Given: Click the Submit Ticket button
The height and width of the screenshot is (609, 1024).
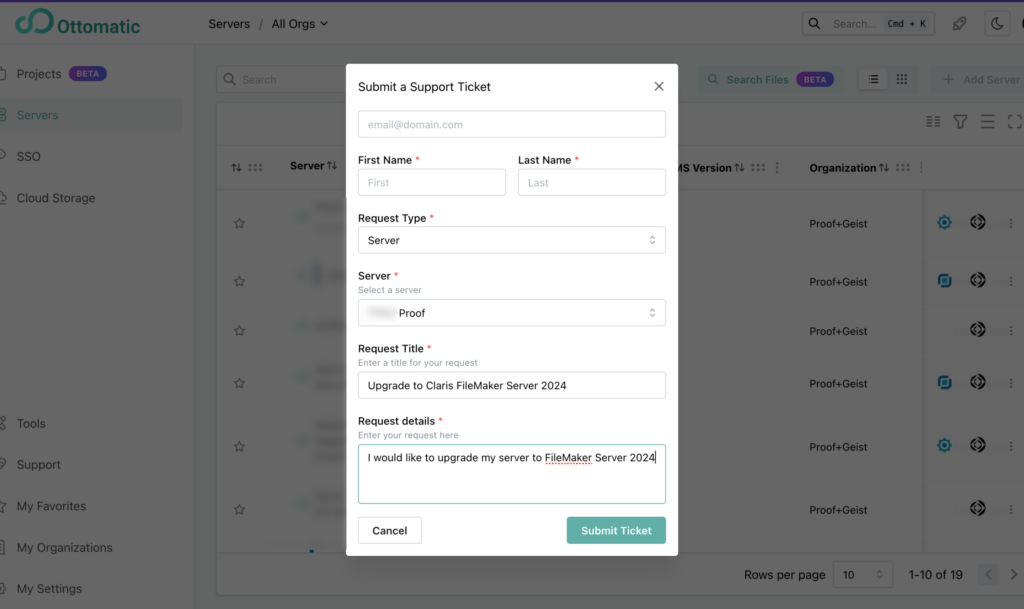Looking at the screenshot, I should click(616, 531).
